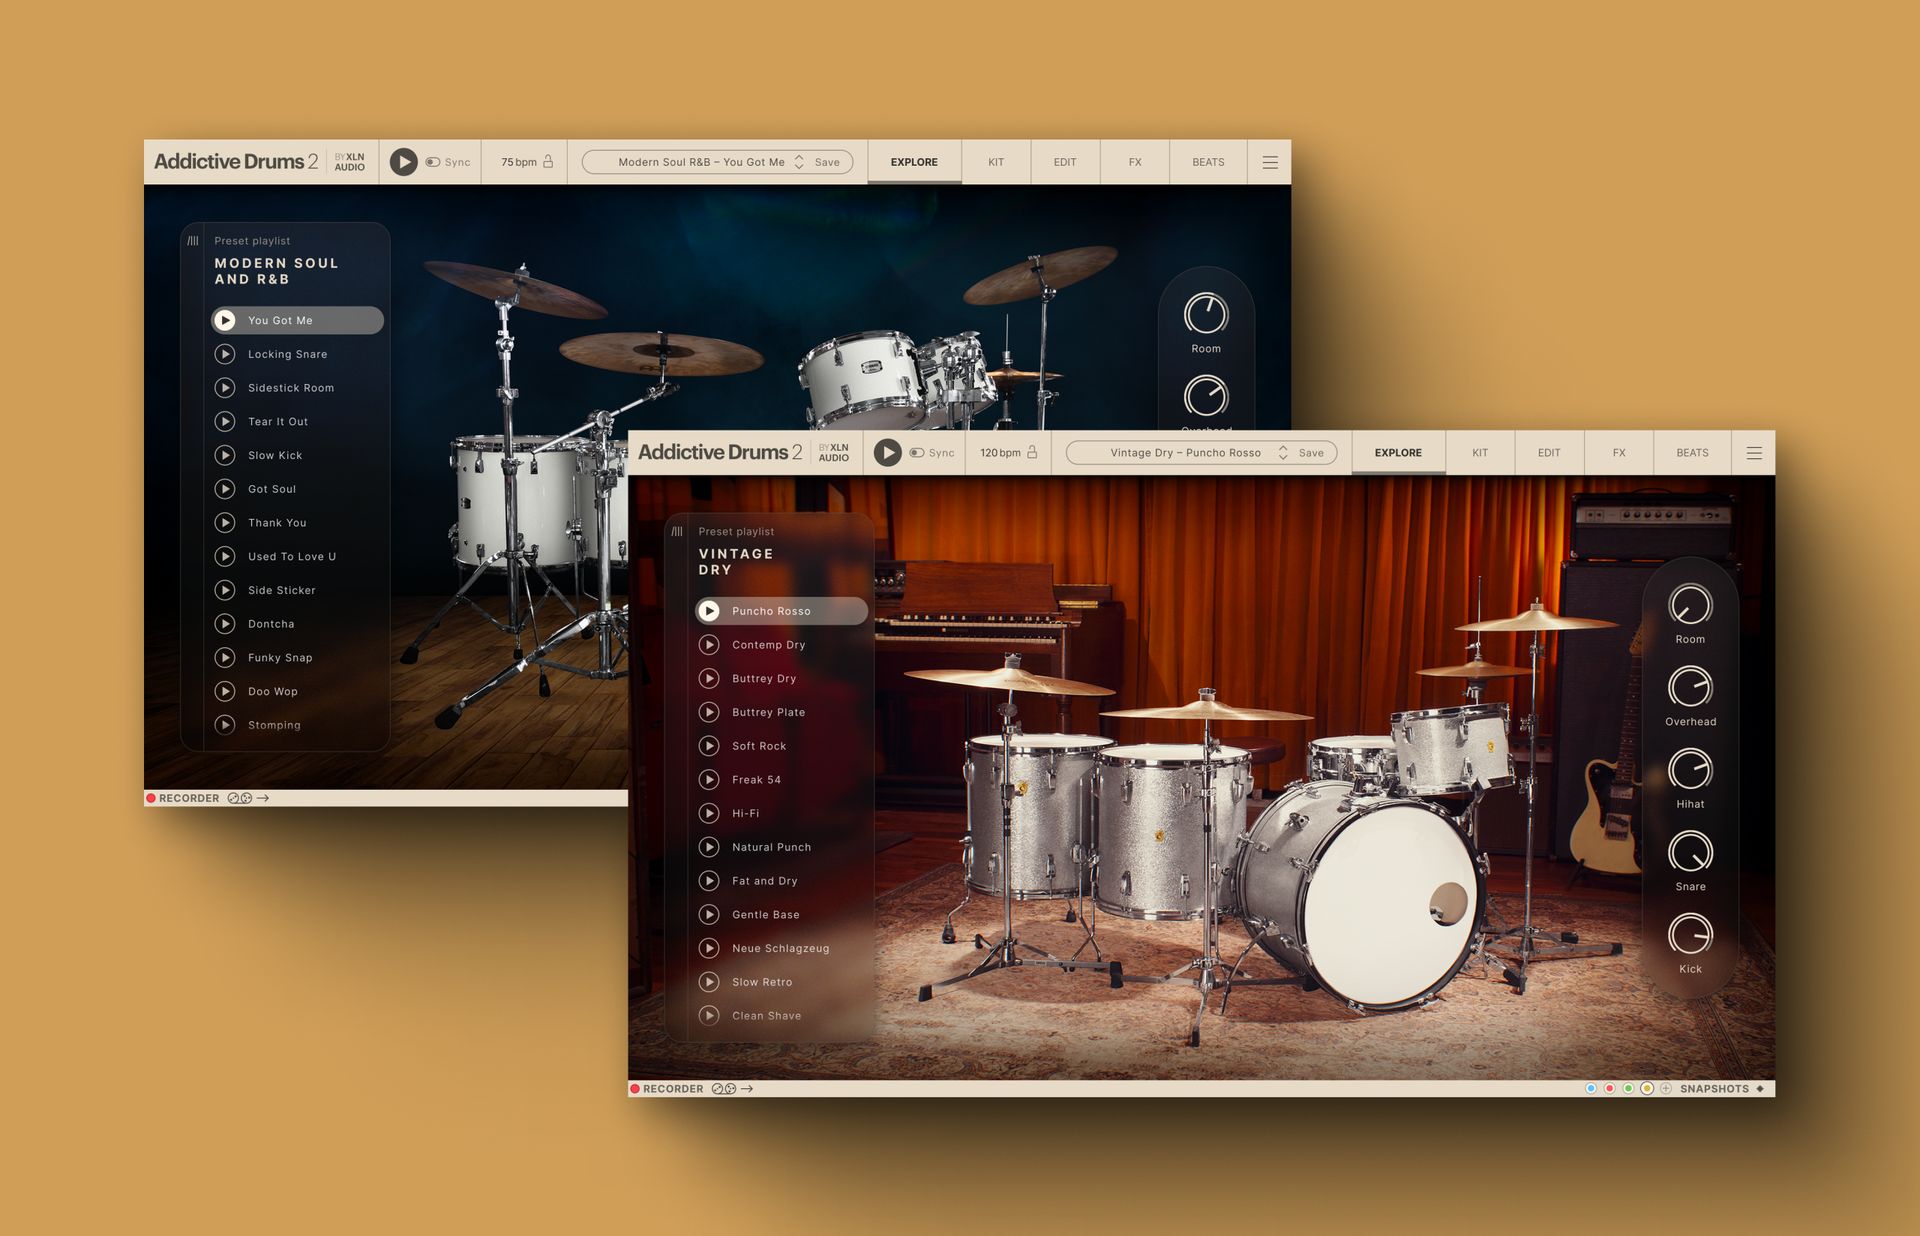Play the Natural Punch preset preview
Viewport: 1920px width, 1236px height.
(709, 847)
